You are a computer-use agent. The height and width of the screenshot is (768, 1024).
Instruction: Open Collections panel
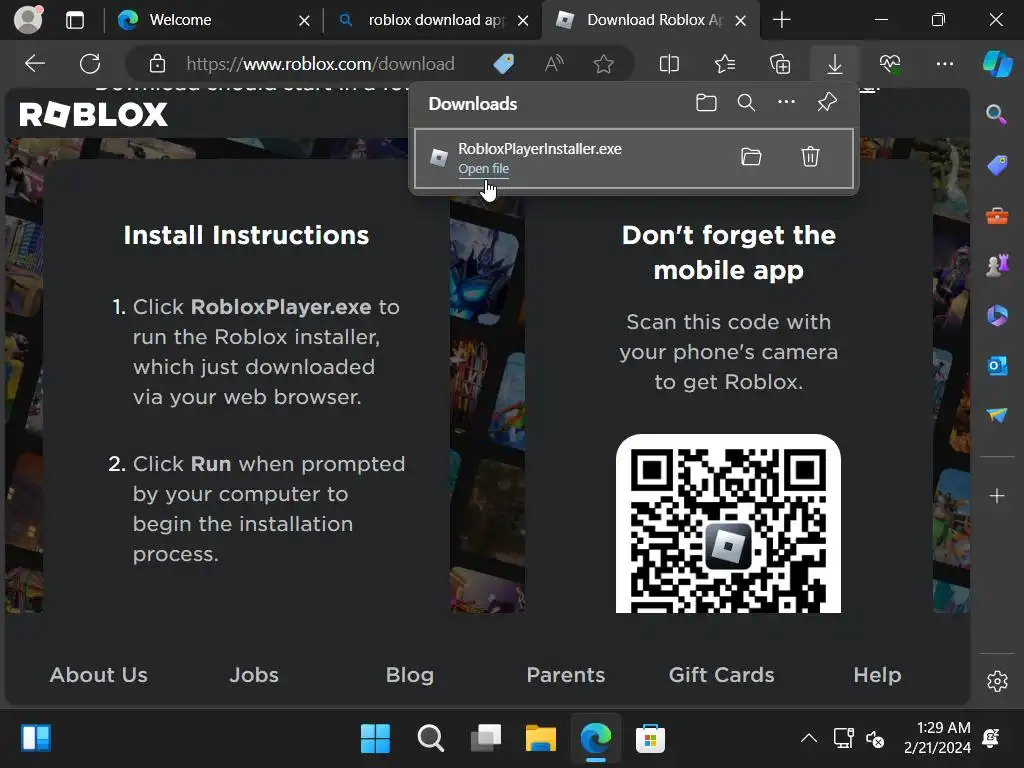[x=780, y=64]
